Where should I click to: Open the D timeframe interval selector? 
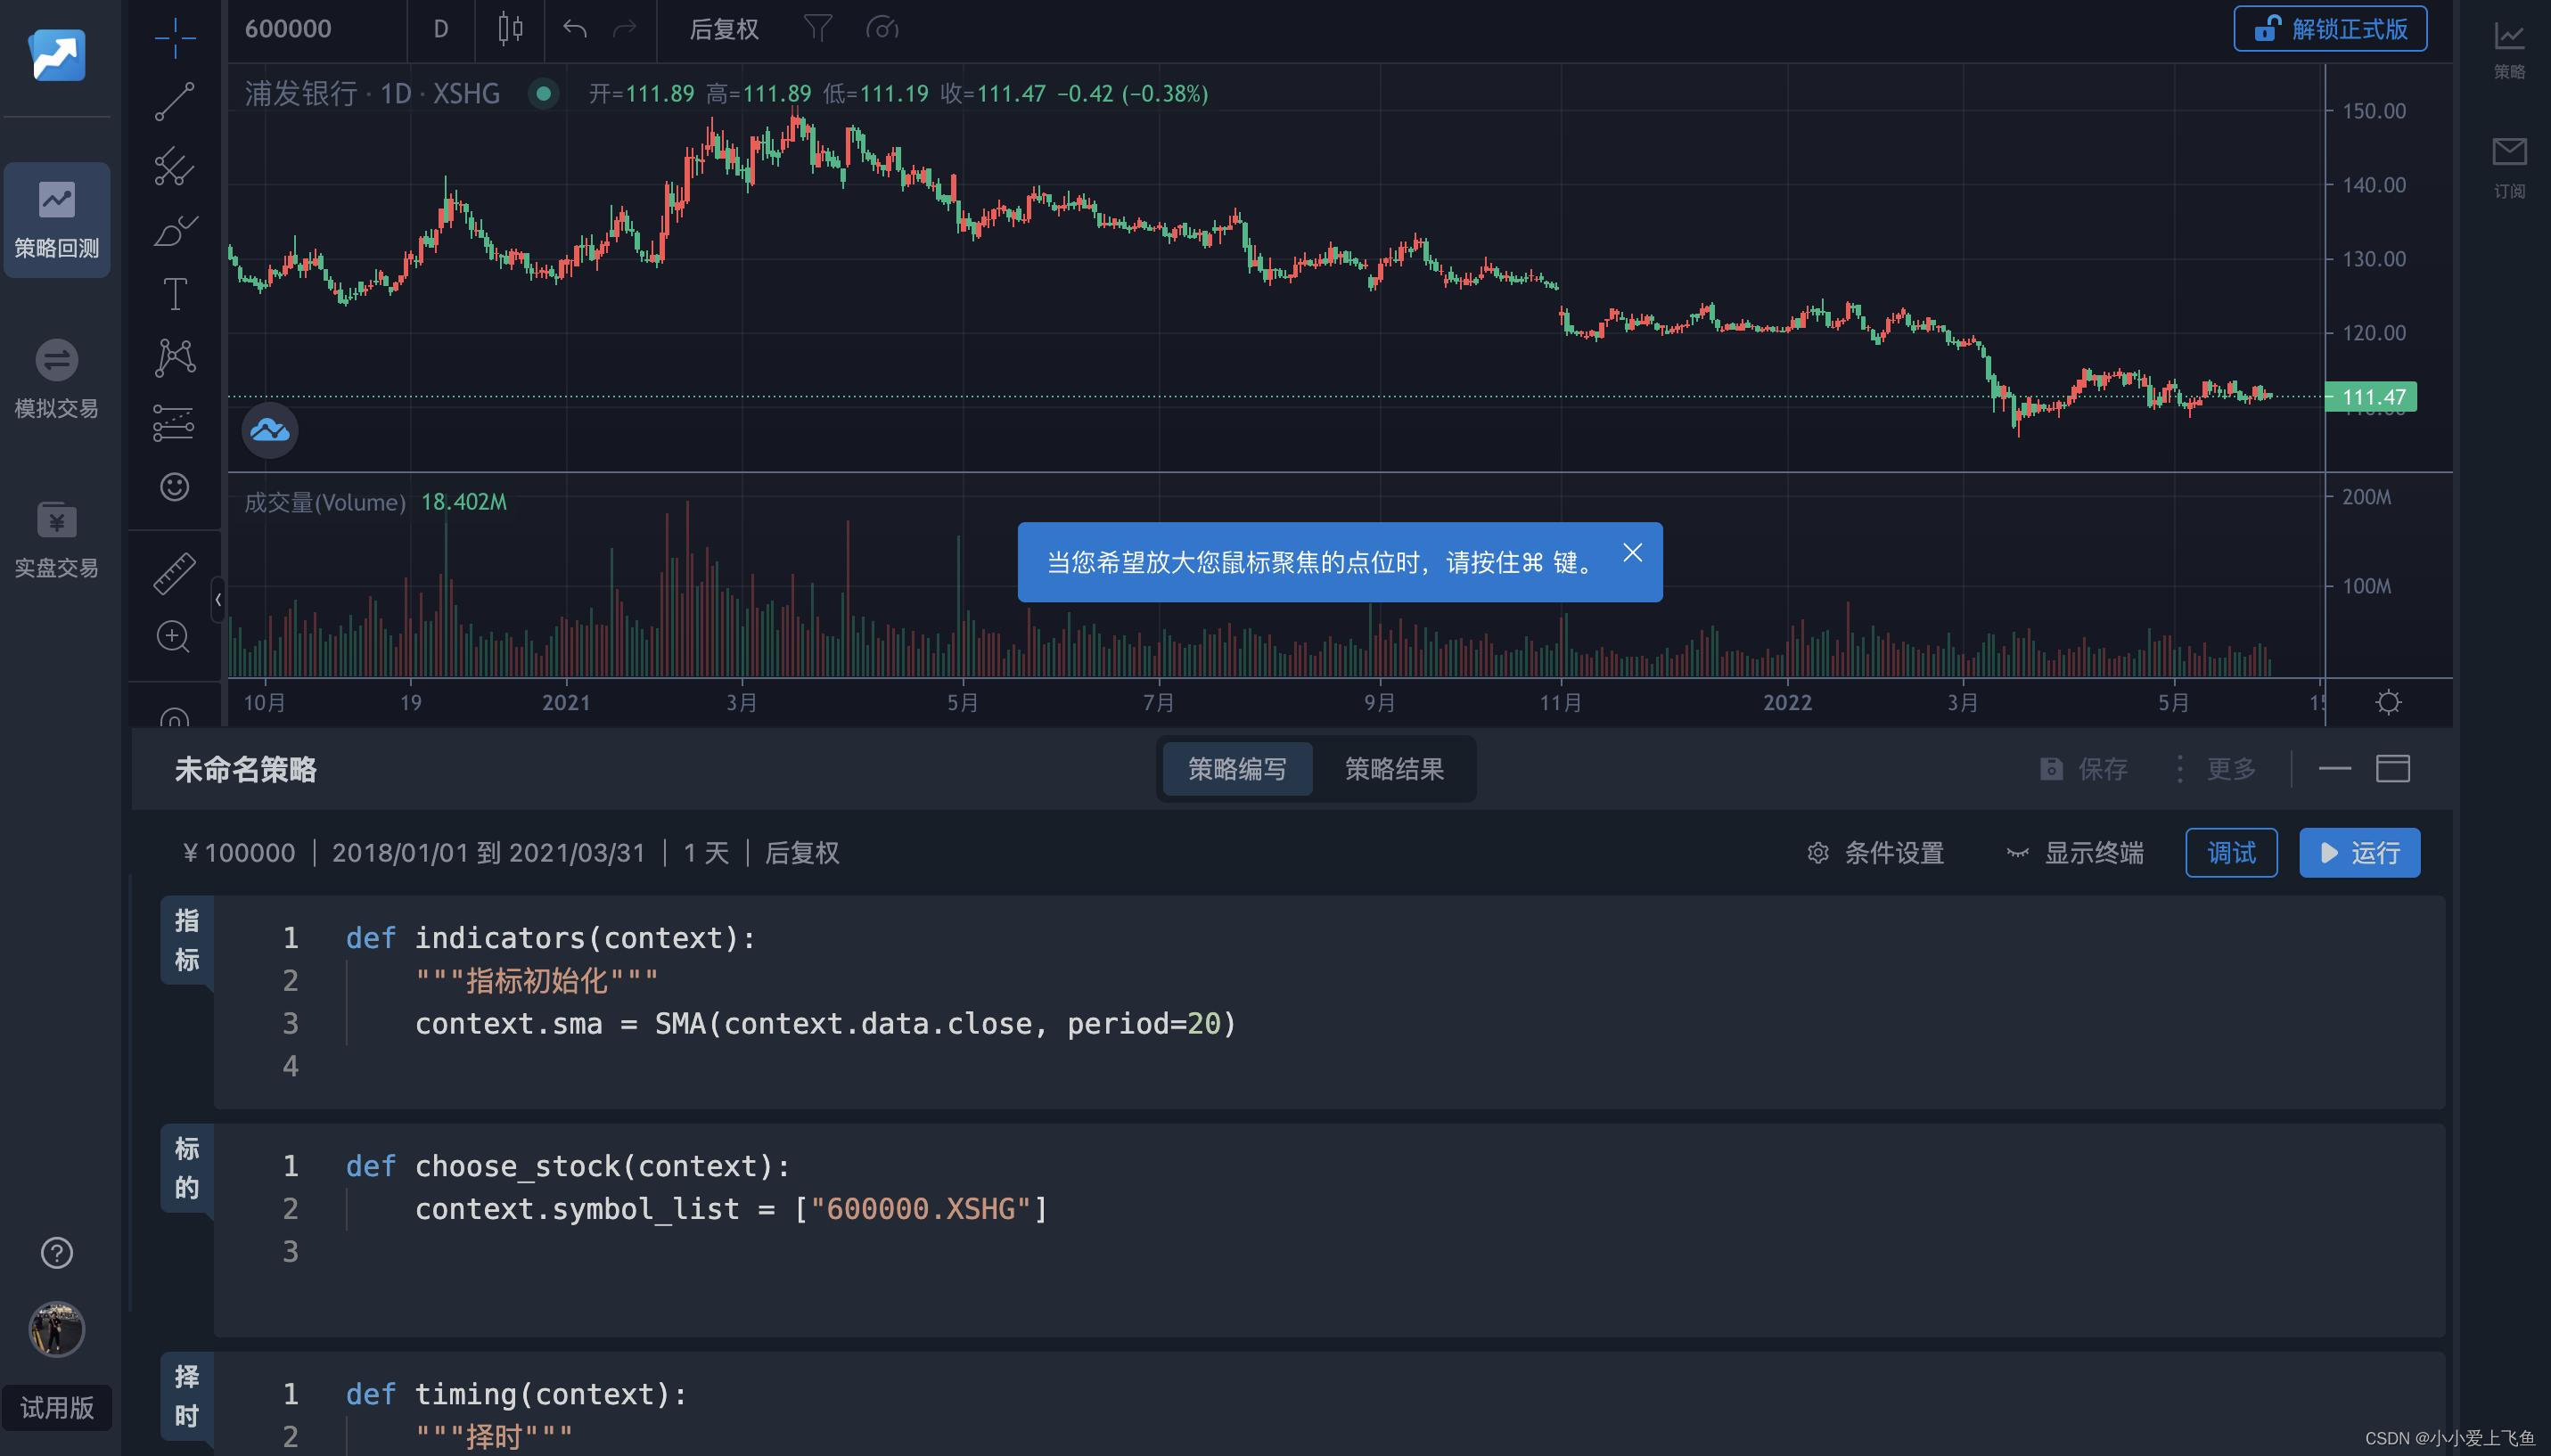pos(440,29)
